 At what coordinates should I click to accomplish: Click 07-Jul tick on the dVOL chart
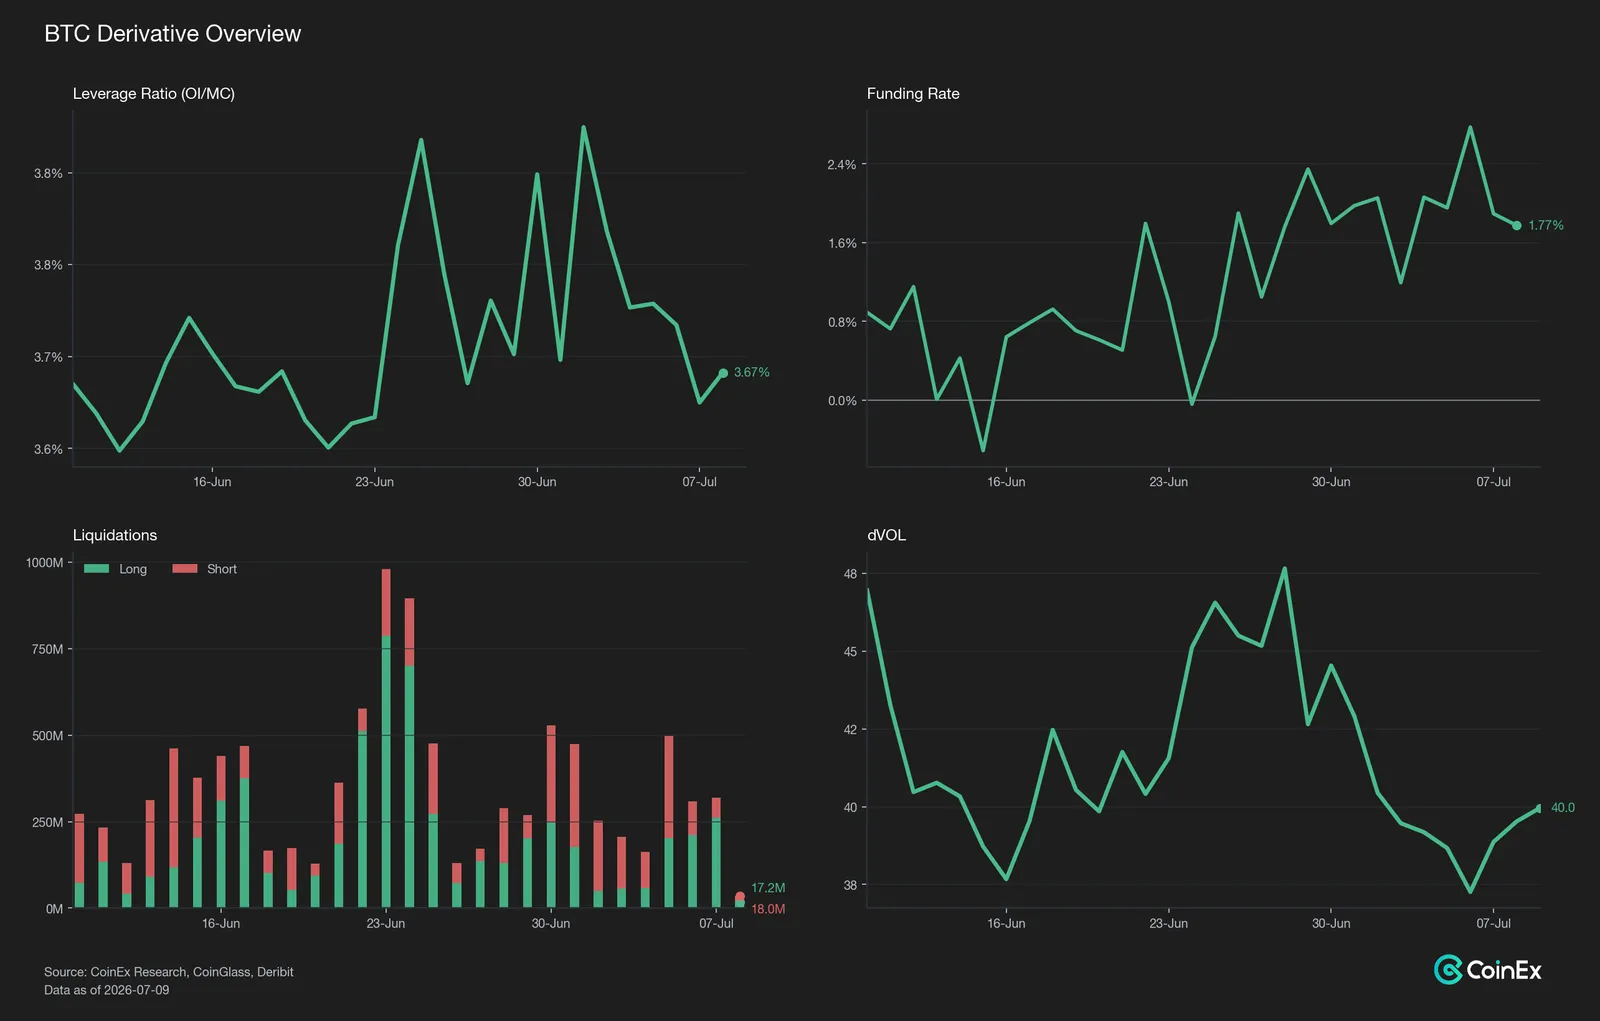coord(1494,924)
